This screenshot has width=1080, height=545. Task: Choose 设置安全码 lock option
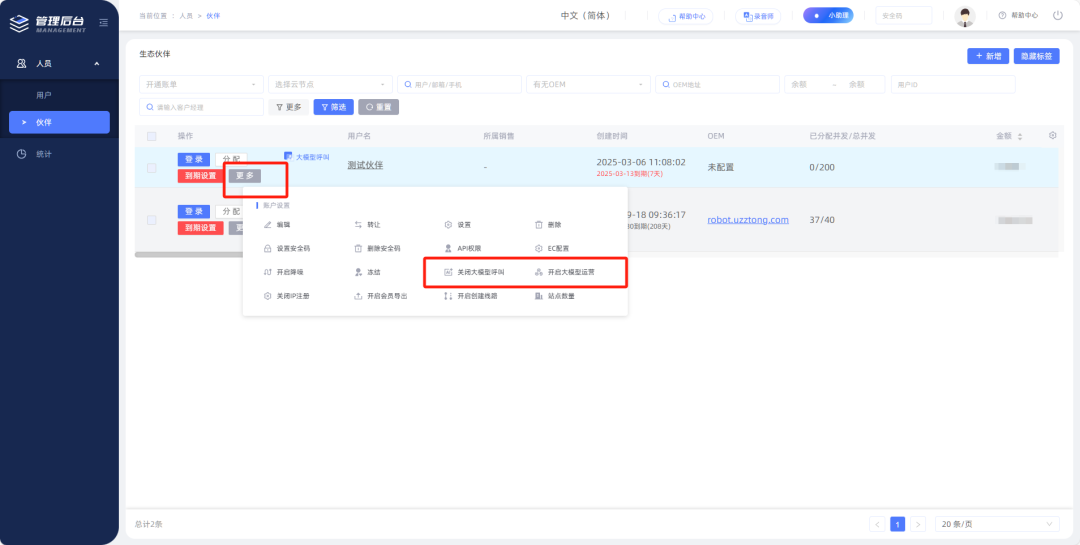288,248
